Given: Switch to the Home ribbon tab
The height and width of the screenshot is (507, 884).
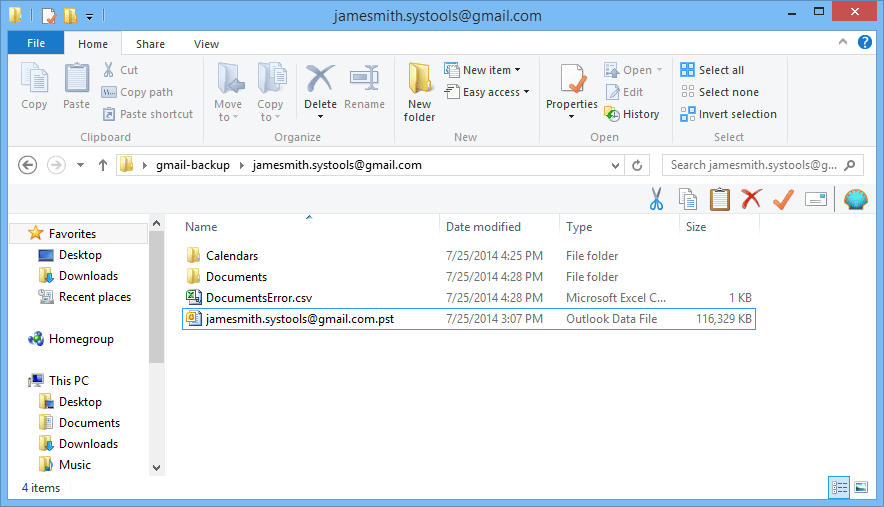Looking at the screenshot, I should coord(93,44).
